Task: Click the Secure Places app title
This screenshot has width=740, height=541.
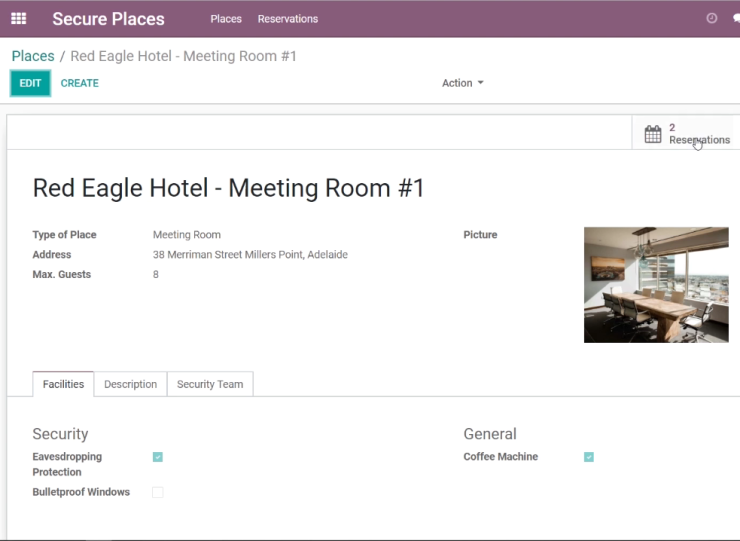Action: [x=109, y=19]
